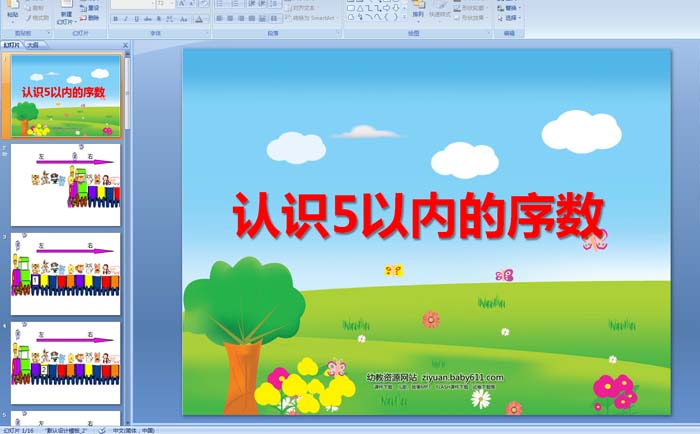
Task: Center the text
Action: pos(230,19)
